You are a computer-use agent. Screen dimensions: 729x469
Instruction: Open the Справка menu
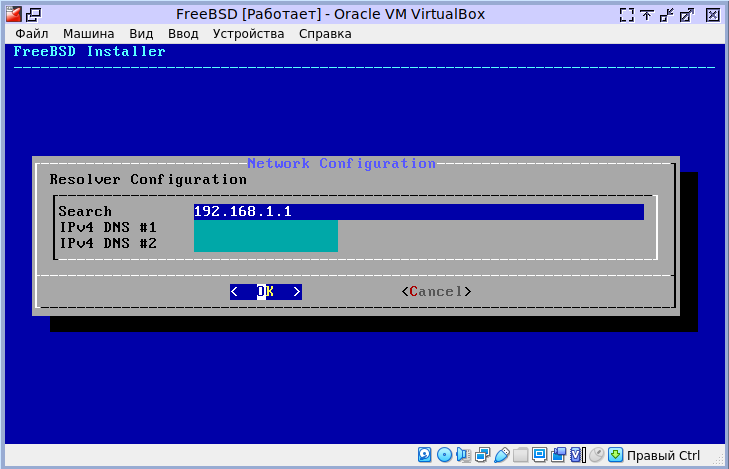[325, 34]
